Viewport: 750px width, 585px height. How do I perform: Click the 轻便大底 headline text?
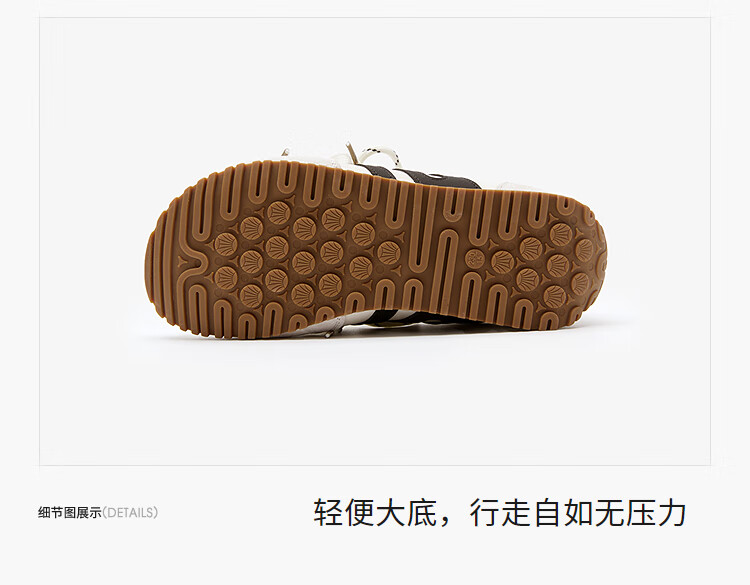click(x=375, y=512)
